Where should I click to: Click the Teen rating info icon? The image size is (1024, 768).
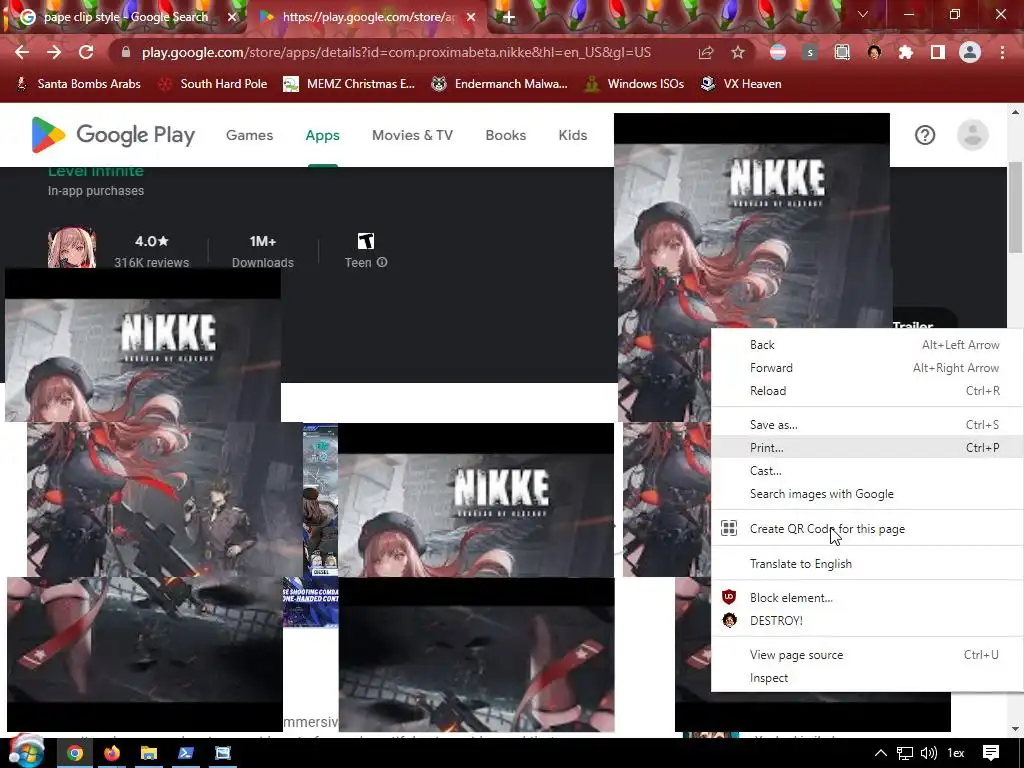pos(382,263)
